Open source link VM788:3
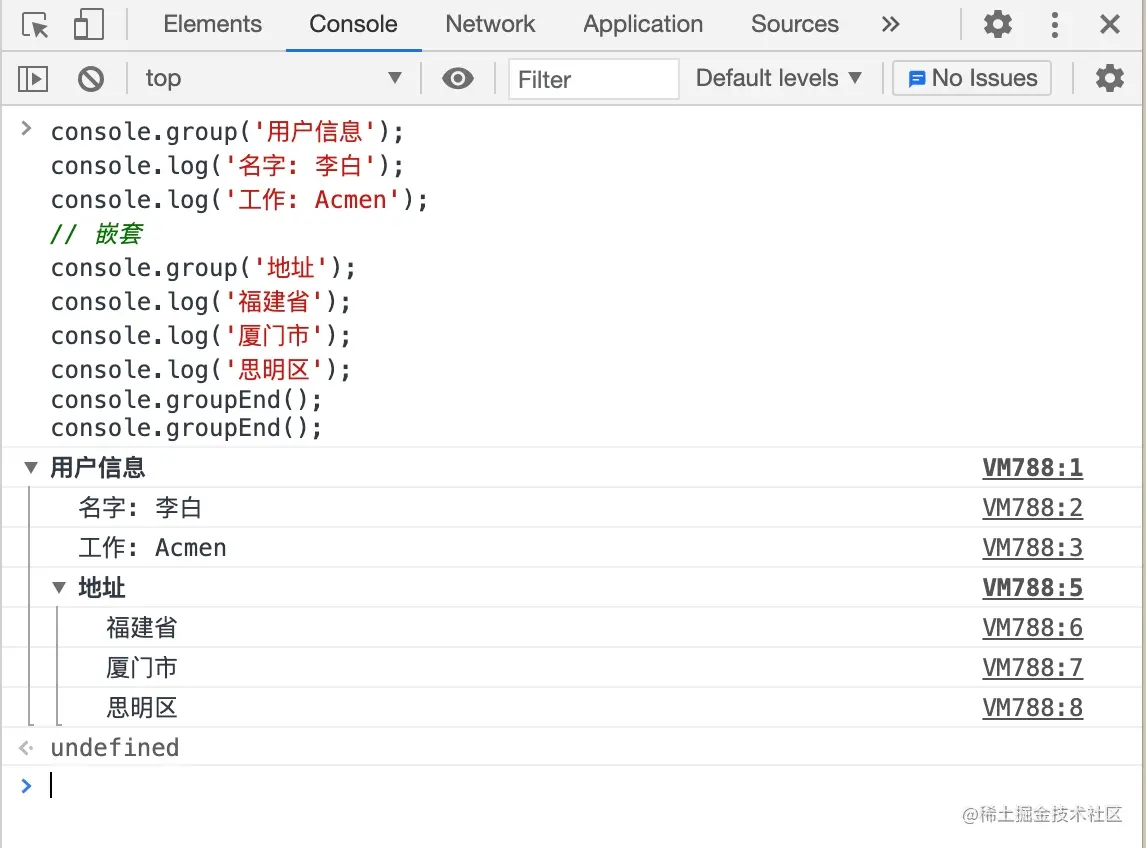 pos(1032,548)
